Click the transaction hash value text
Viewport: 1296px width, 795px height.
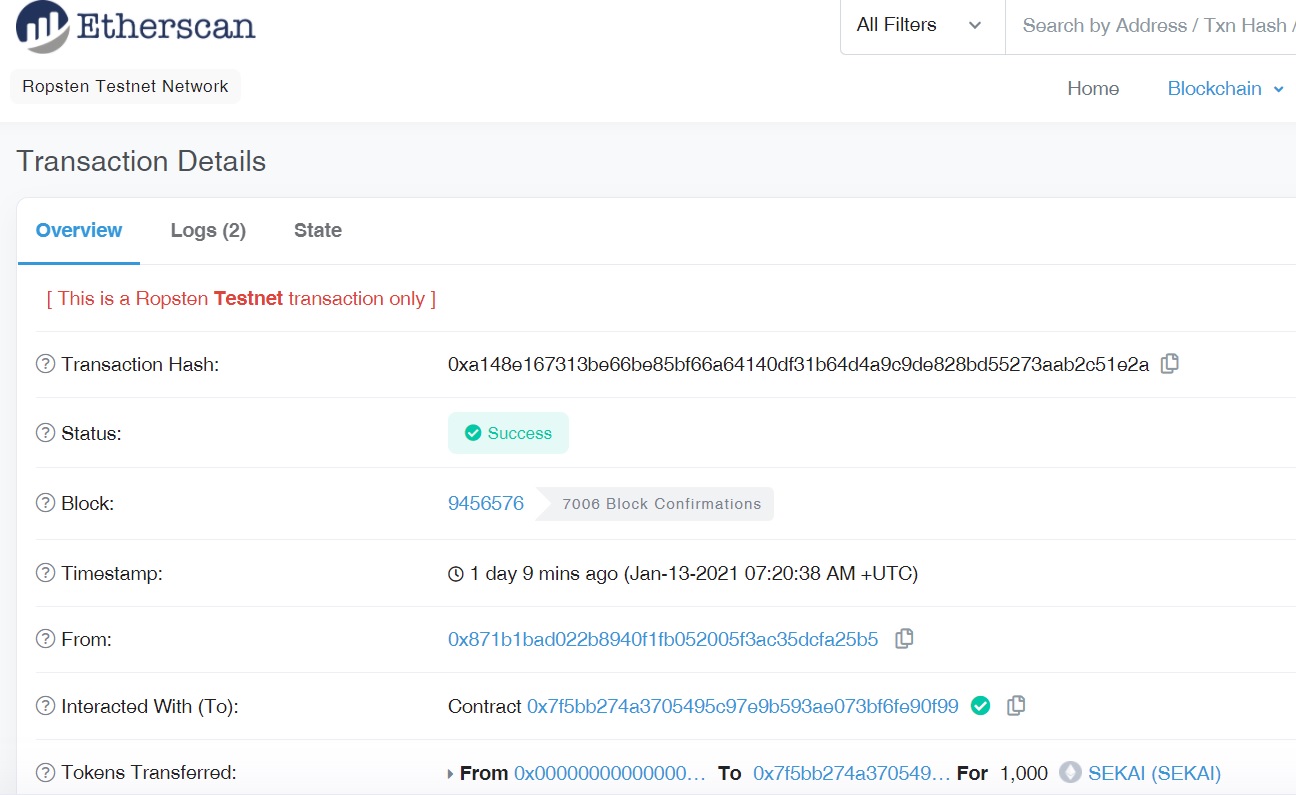pos(799,364)
